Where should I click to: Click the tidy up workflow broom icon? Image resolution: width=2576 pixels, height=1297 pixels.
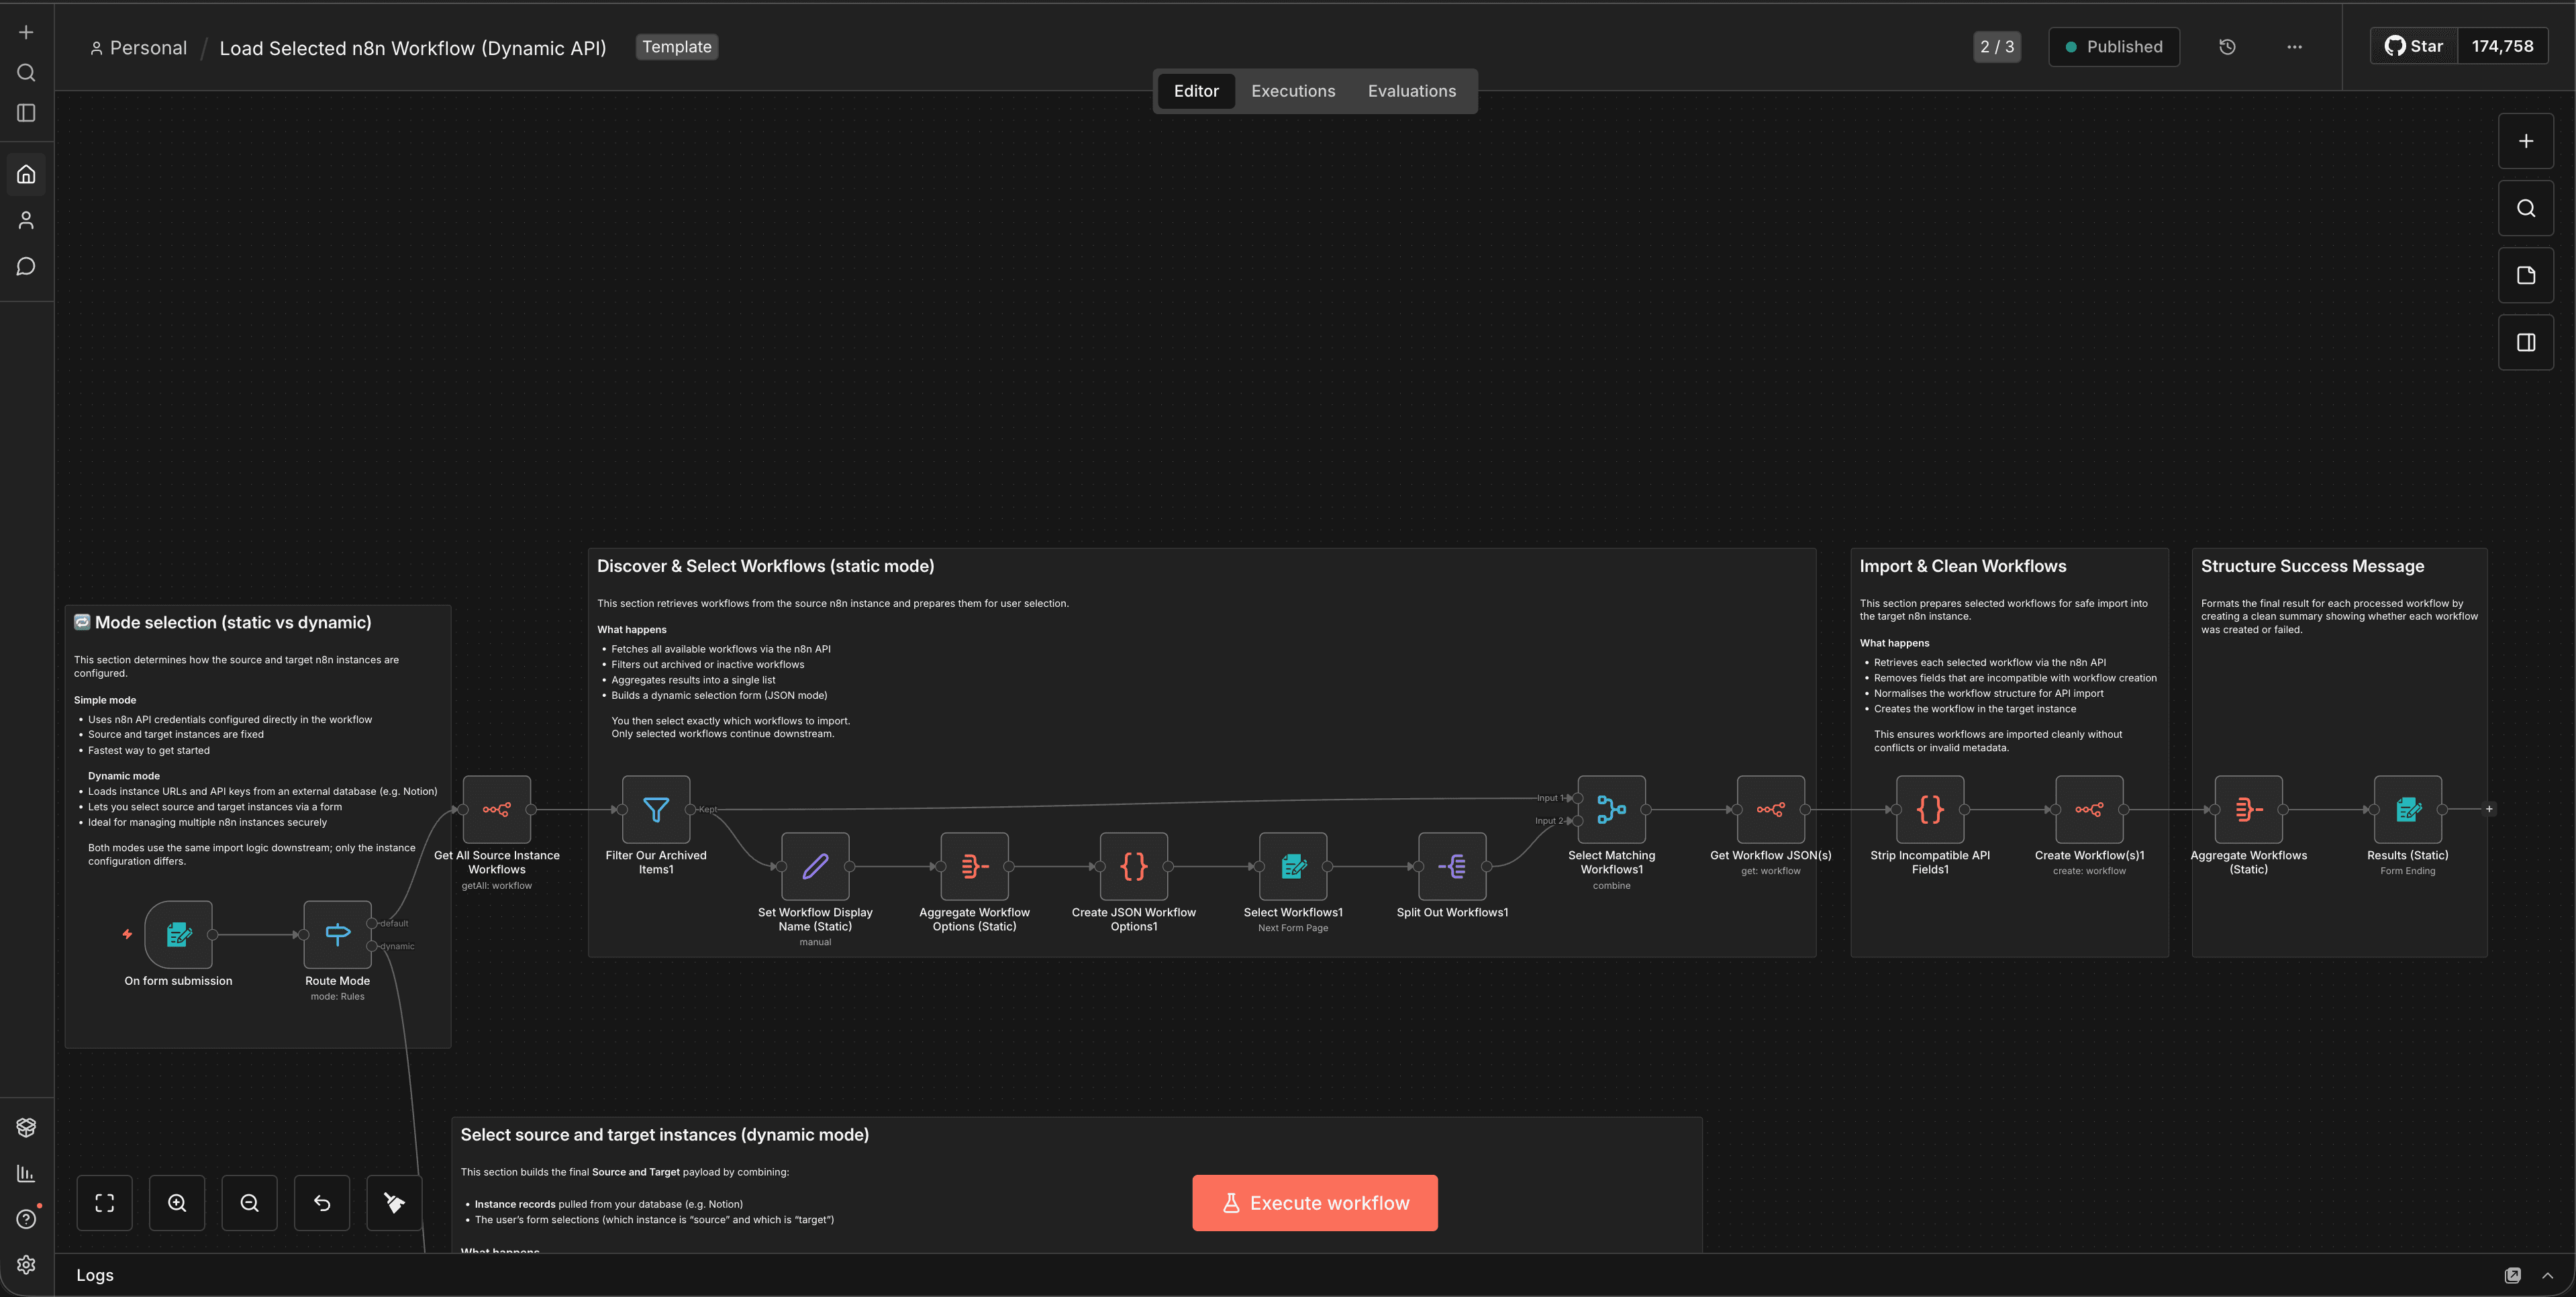click(x=394, y=1202)
